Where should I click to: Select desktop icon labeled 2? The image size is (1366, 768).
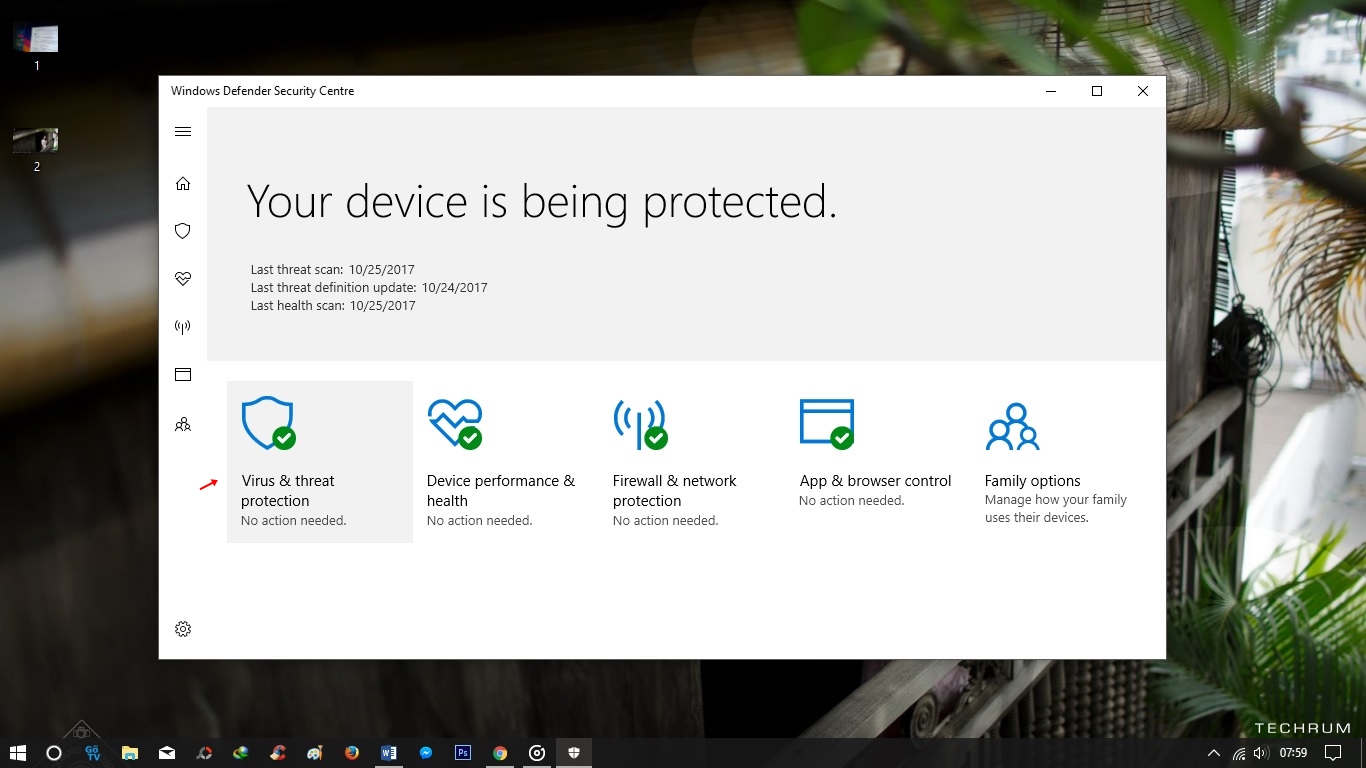click(x=36, y=150)
